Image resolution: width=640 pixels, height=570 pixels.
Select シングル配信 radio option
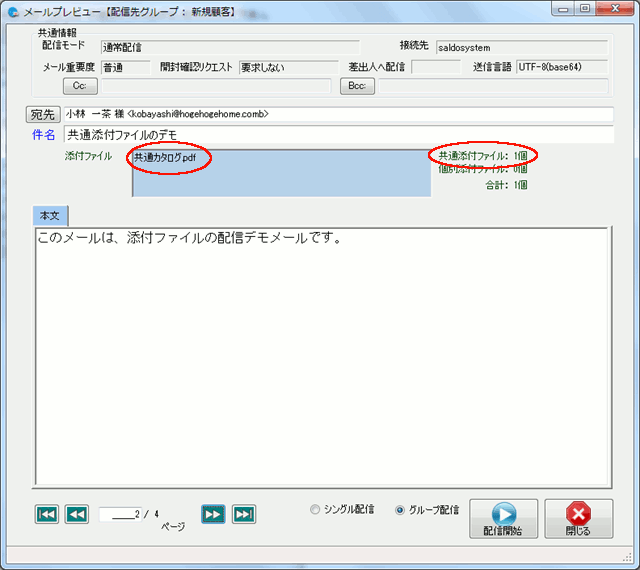(x=316, y=510)
